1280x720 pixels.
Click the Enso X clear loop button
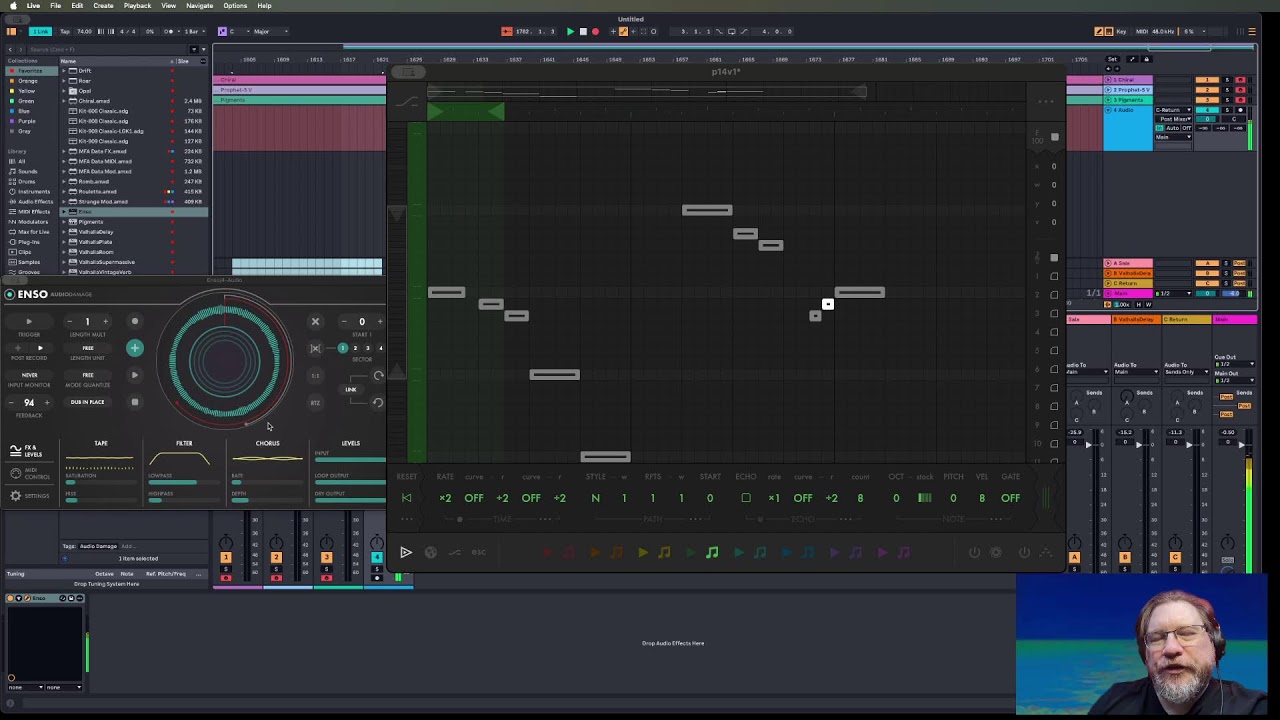pos(315,321)
